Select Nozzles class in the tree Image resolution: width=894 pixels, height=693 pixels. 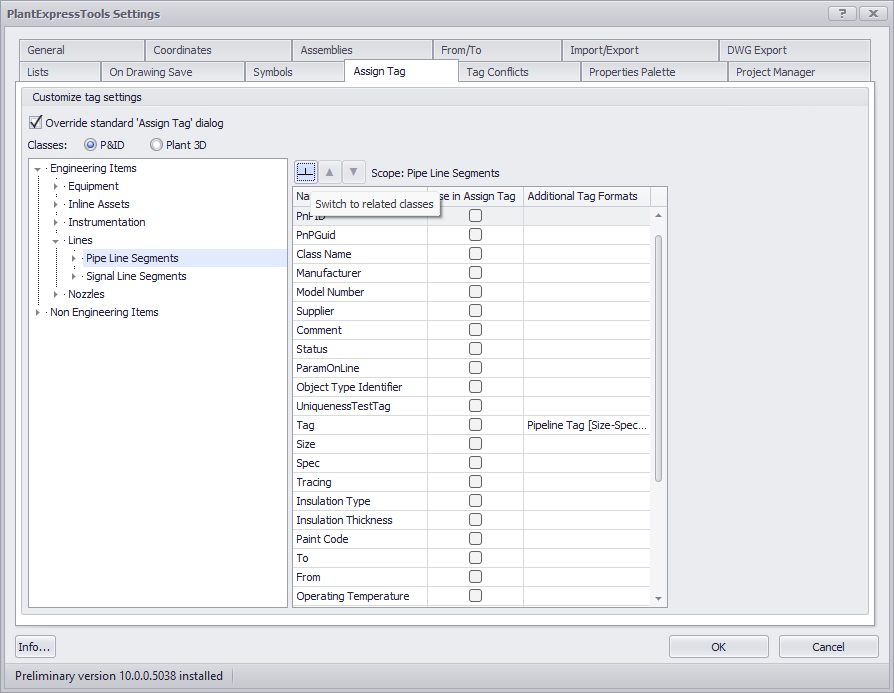(86, 294)
